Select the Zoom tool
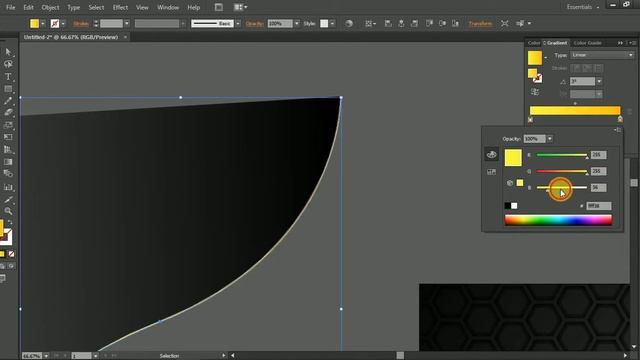This screenshot has width=640, height=360. pyautogui.click(x=8, y=211)
